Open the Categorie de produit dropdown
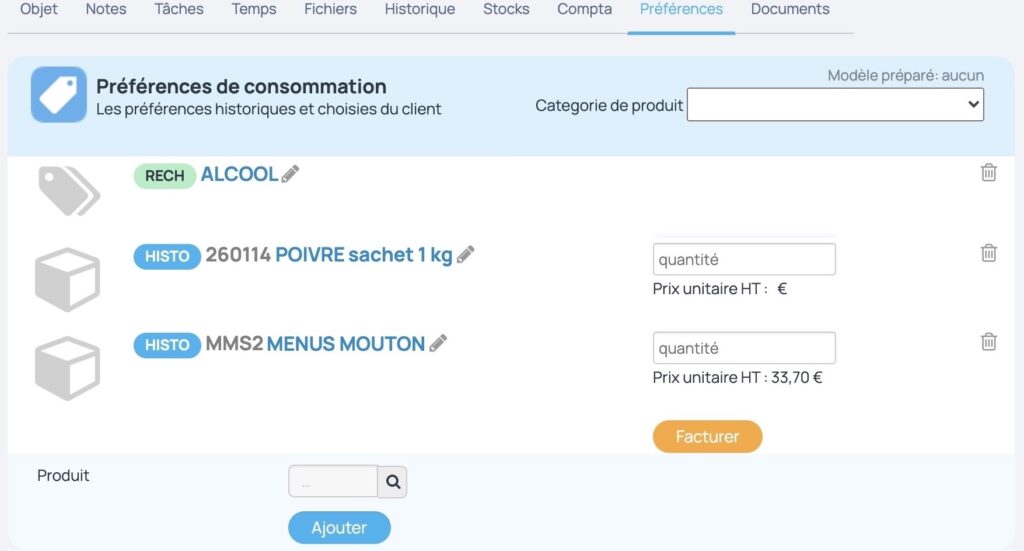This screenshot has height=551, width=1024. tap(835, 104)
